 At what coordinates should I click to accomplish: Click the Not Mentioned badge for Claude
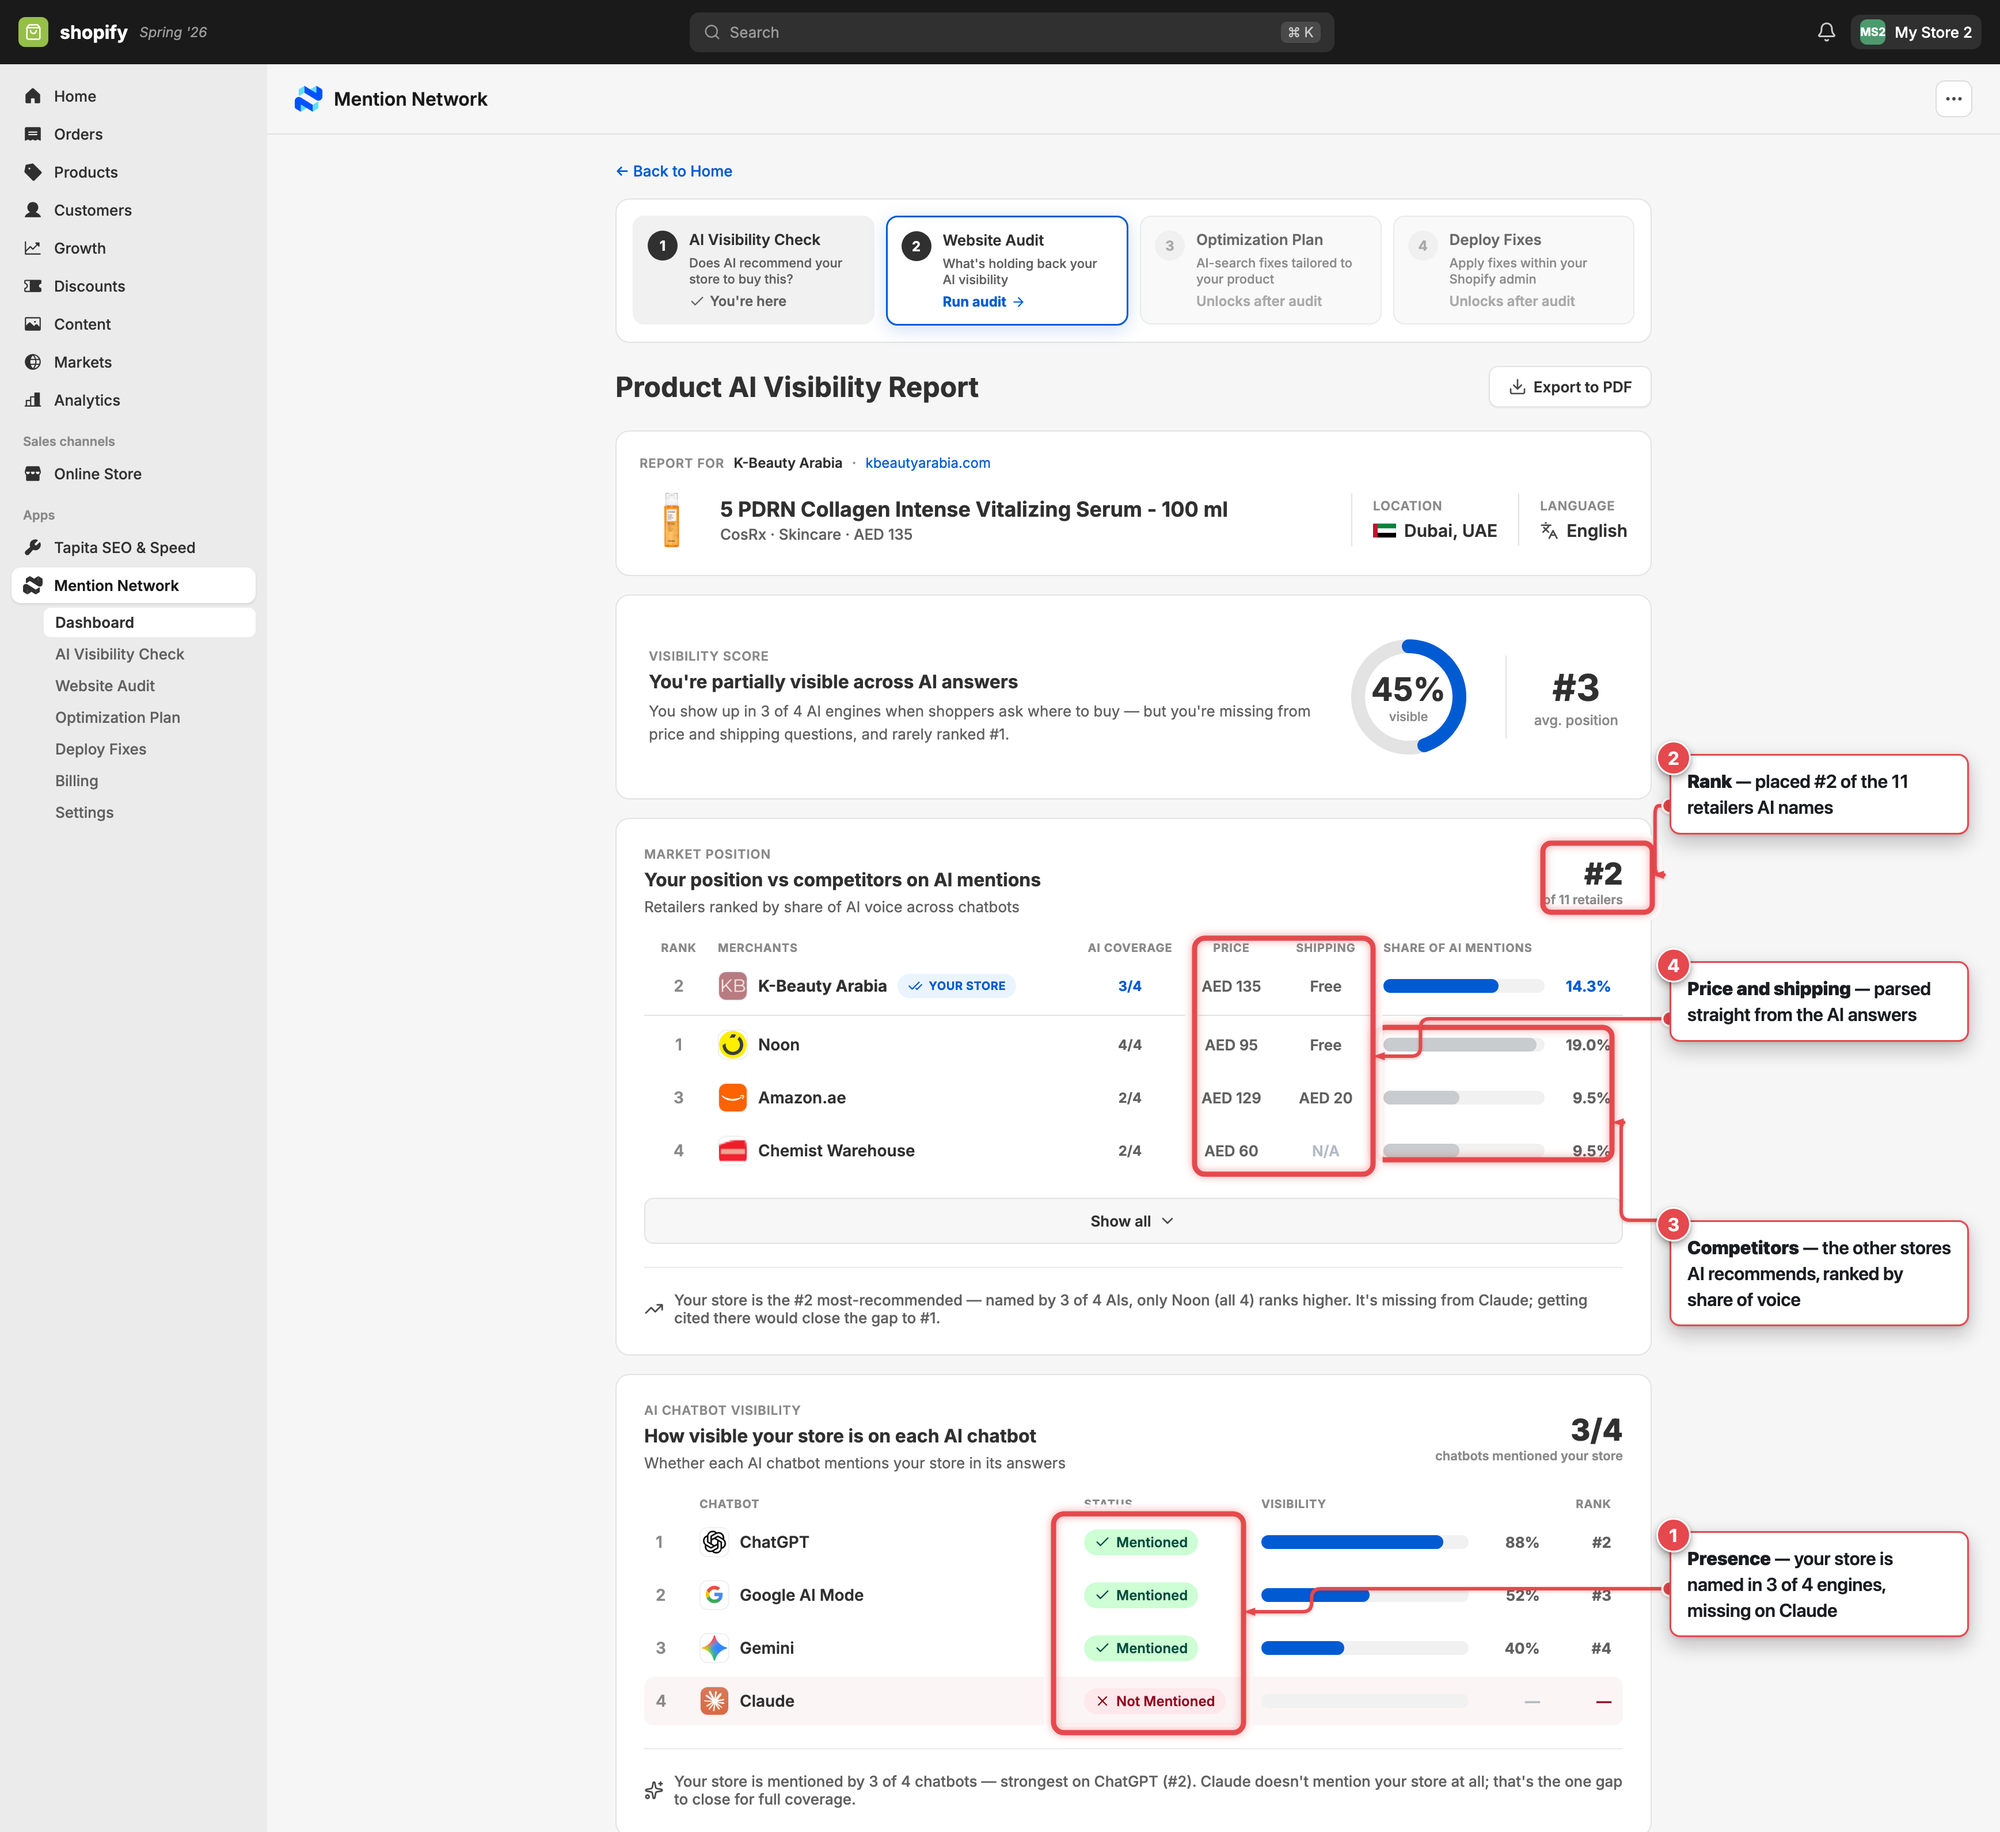click(x=1154, y=1701)
